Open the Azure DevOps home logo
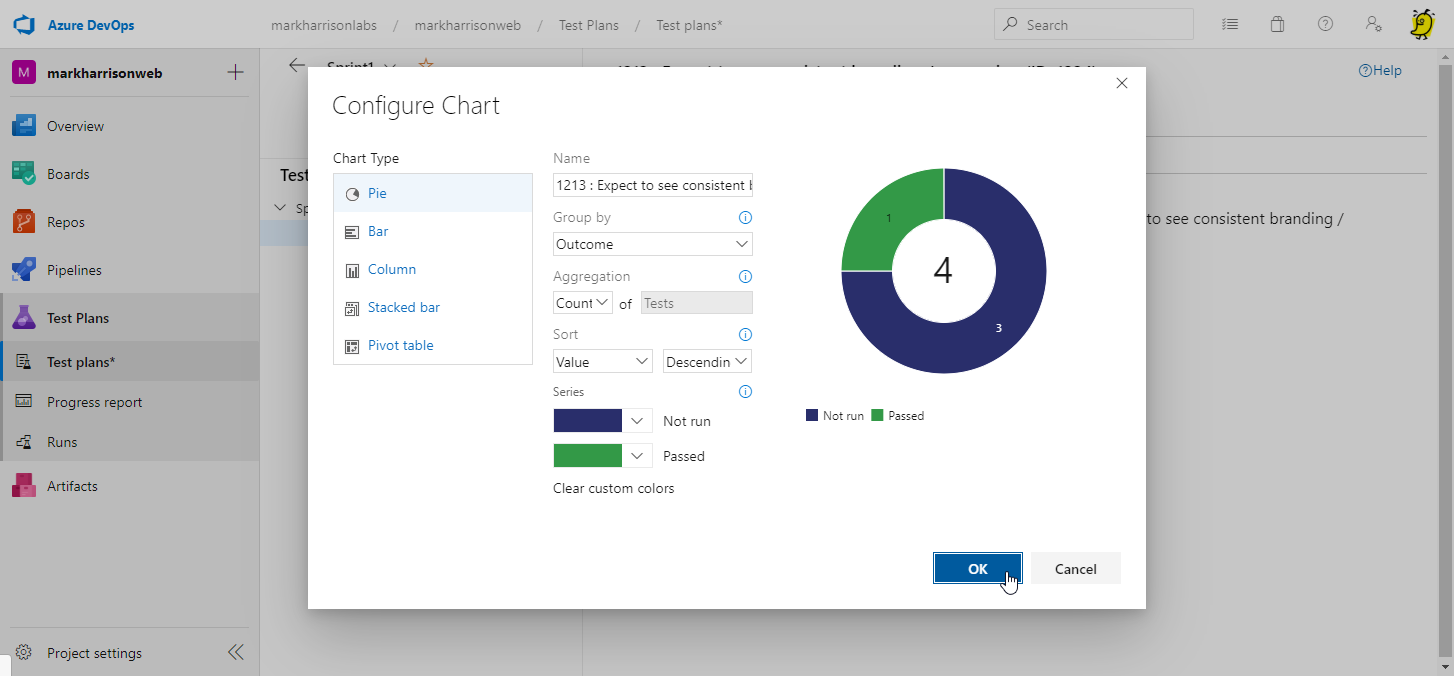Viewport: 1454px width, 676px height. 24,25
